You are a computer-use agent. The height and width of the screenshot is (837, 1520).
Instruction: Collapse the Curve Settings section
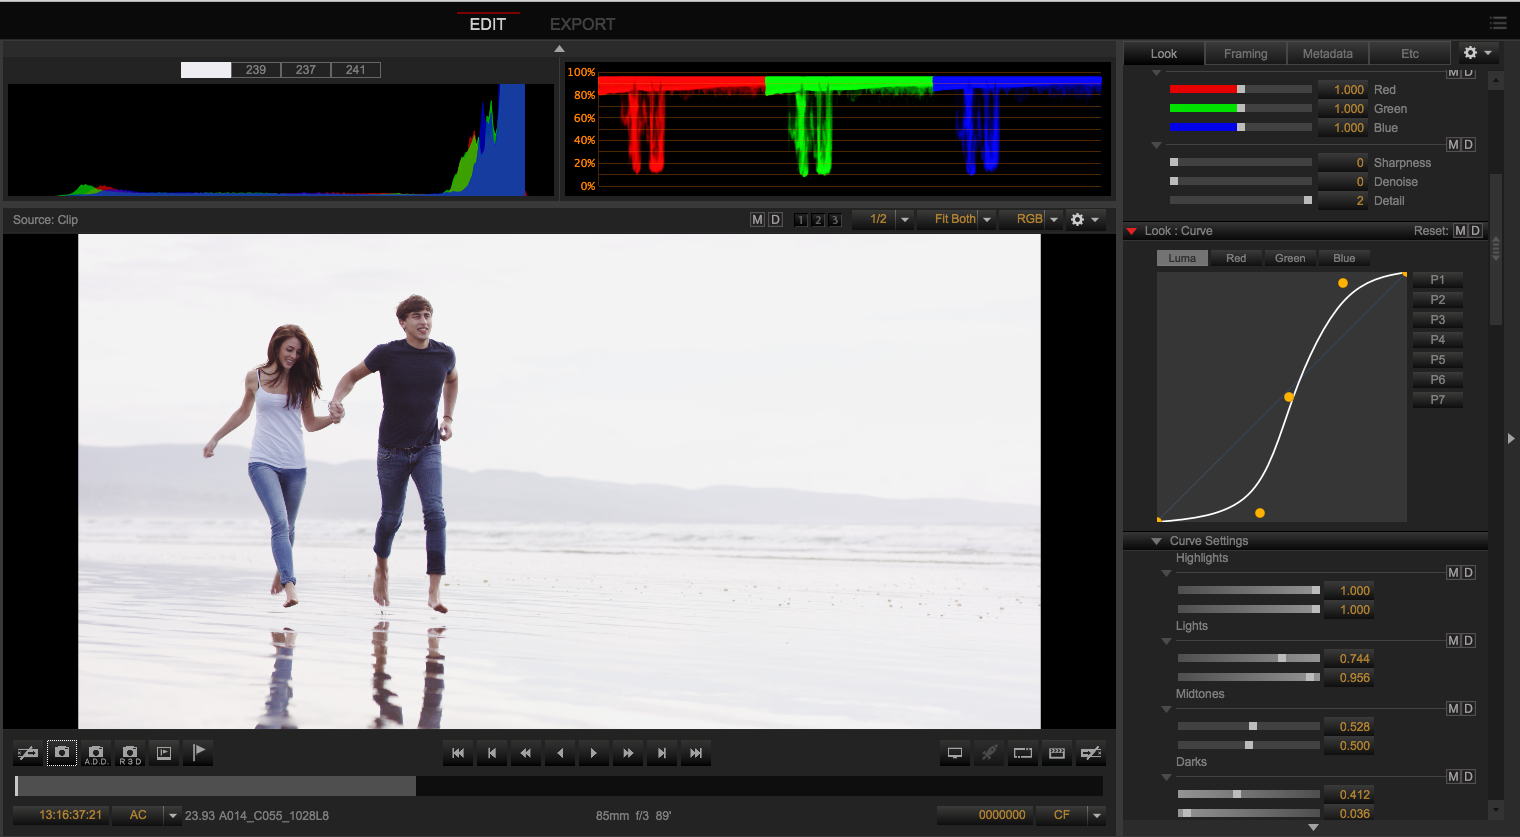(x=1157, y=541)
